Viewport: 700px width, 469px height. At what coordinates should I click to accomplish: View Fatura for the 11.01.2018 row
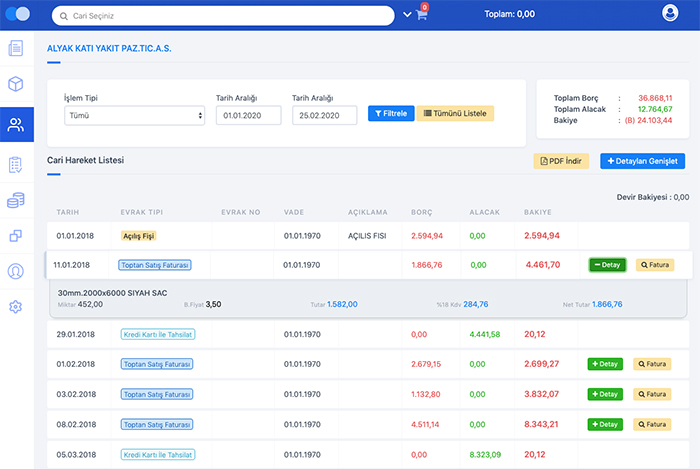655,265
